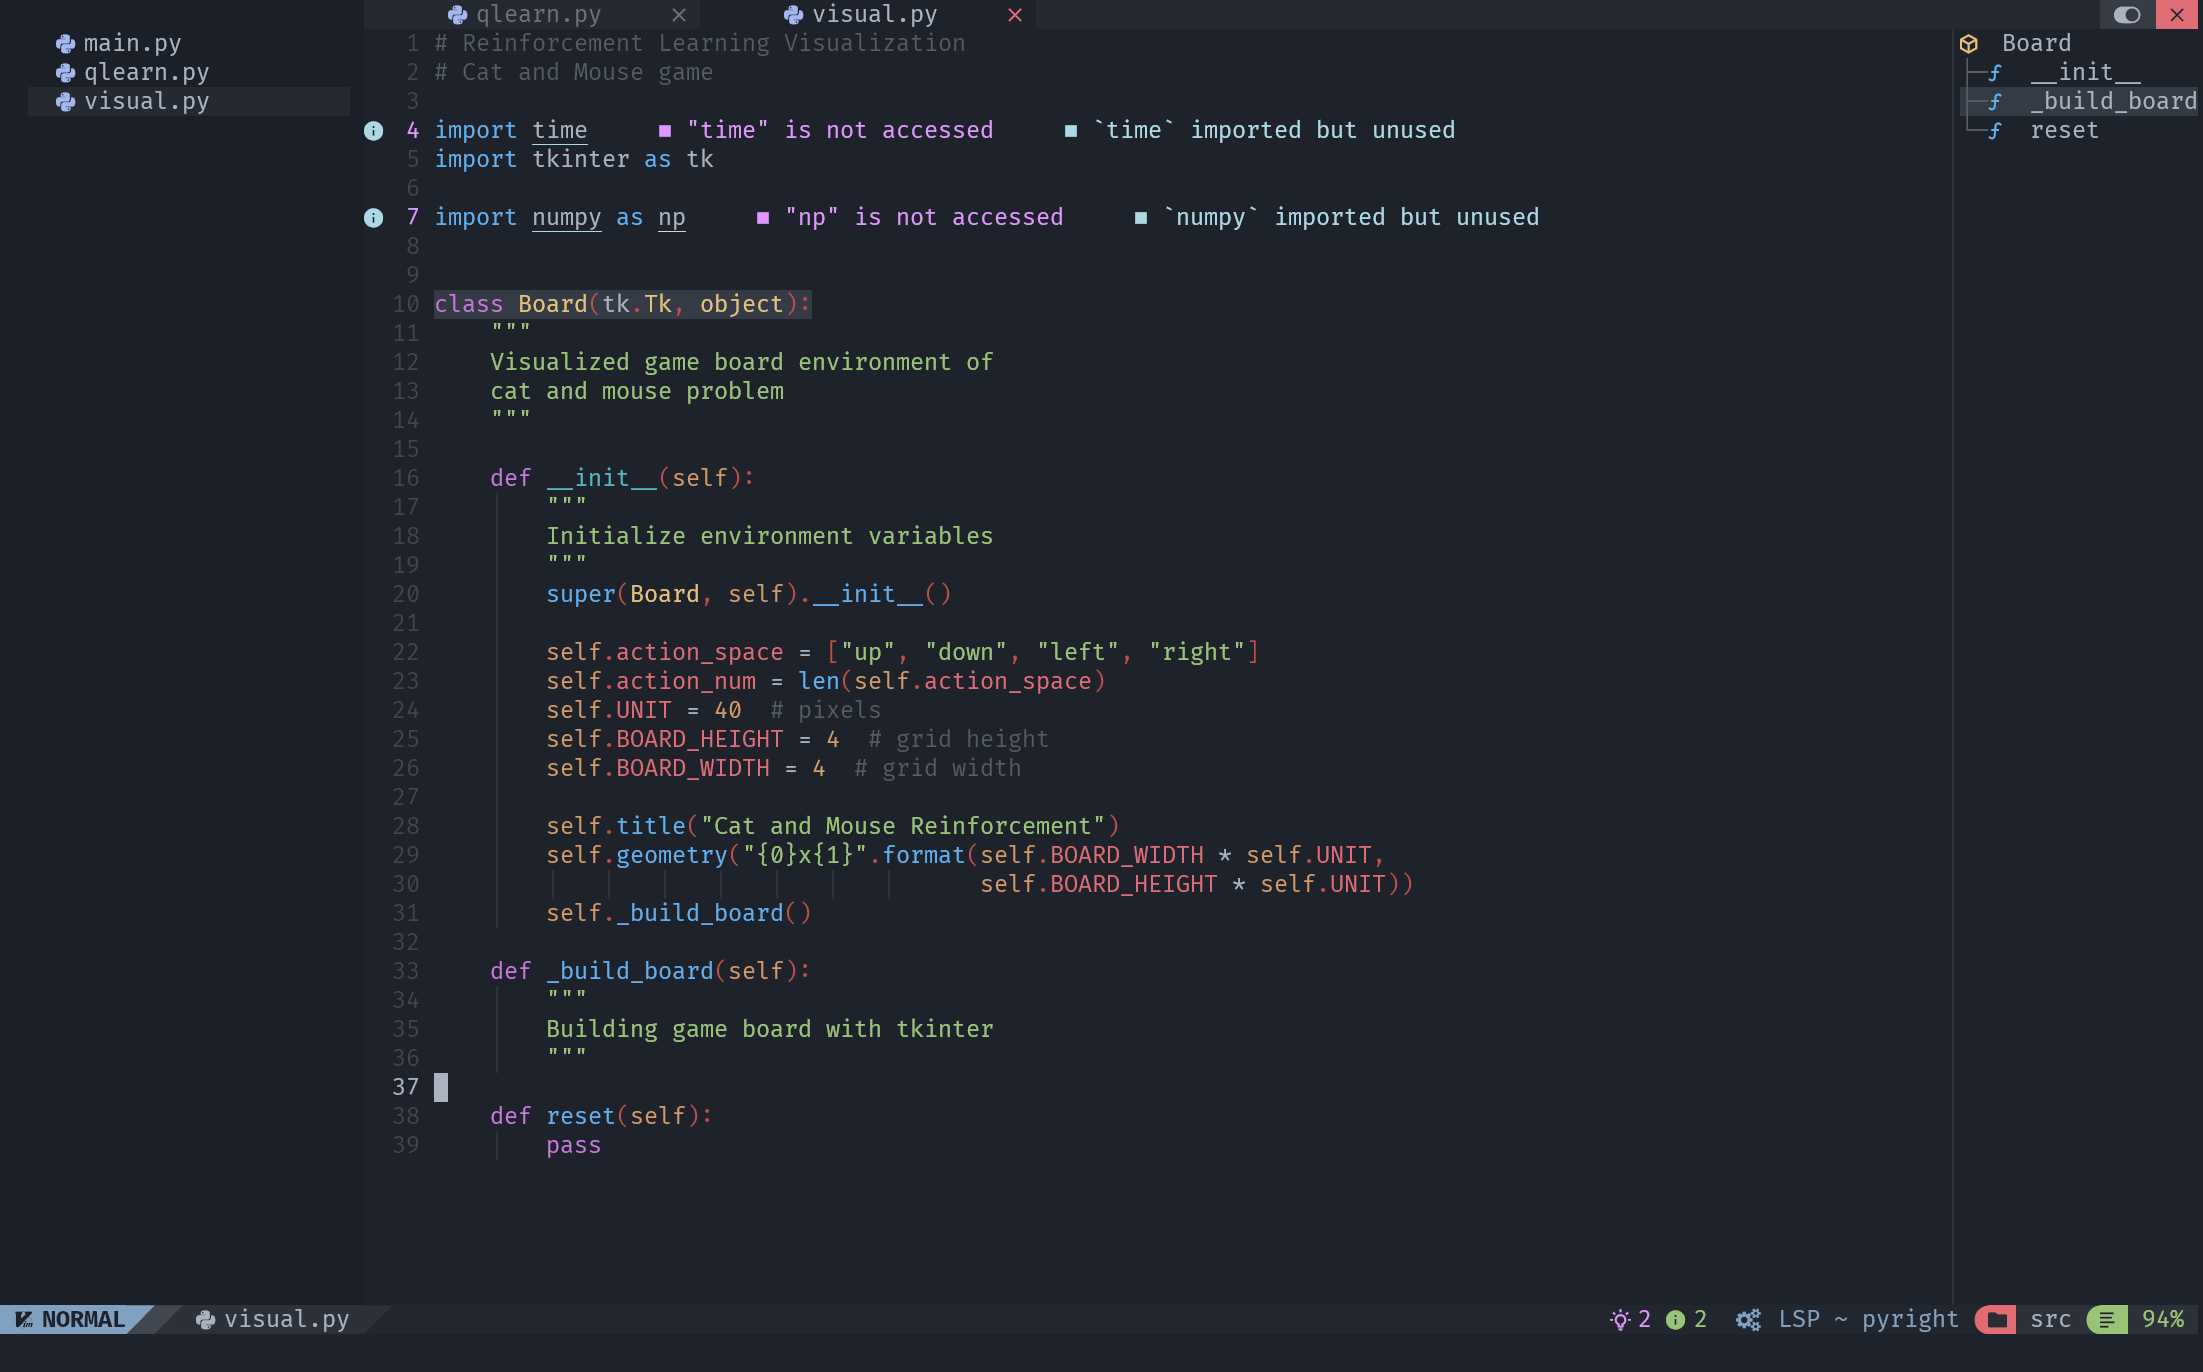Switch to the qlearn.py tab

point(538,15)
